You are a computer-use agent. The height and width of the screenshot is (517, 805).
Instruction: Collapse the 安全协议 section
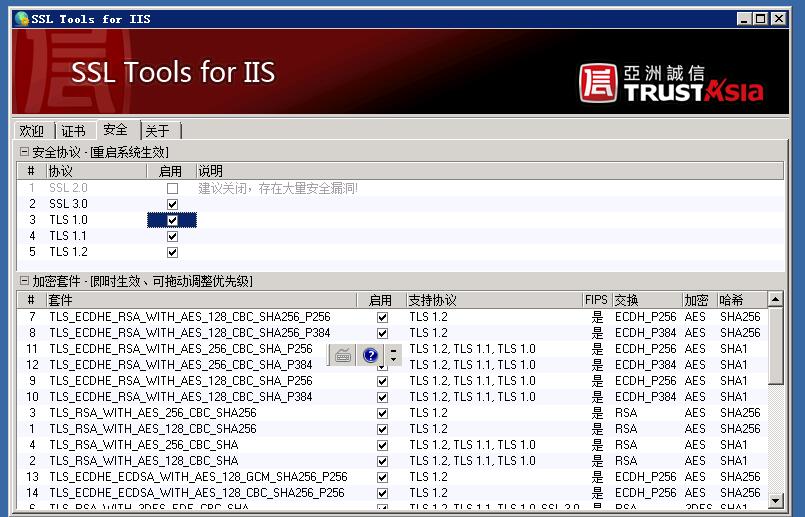point(25,152)
